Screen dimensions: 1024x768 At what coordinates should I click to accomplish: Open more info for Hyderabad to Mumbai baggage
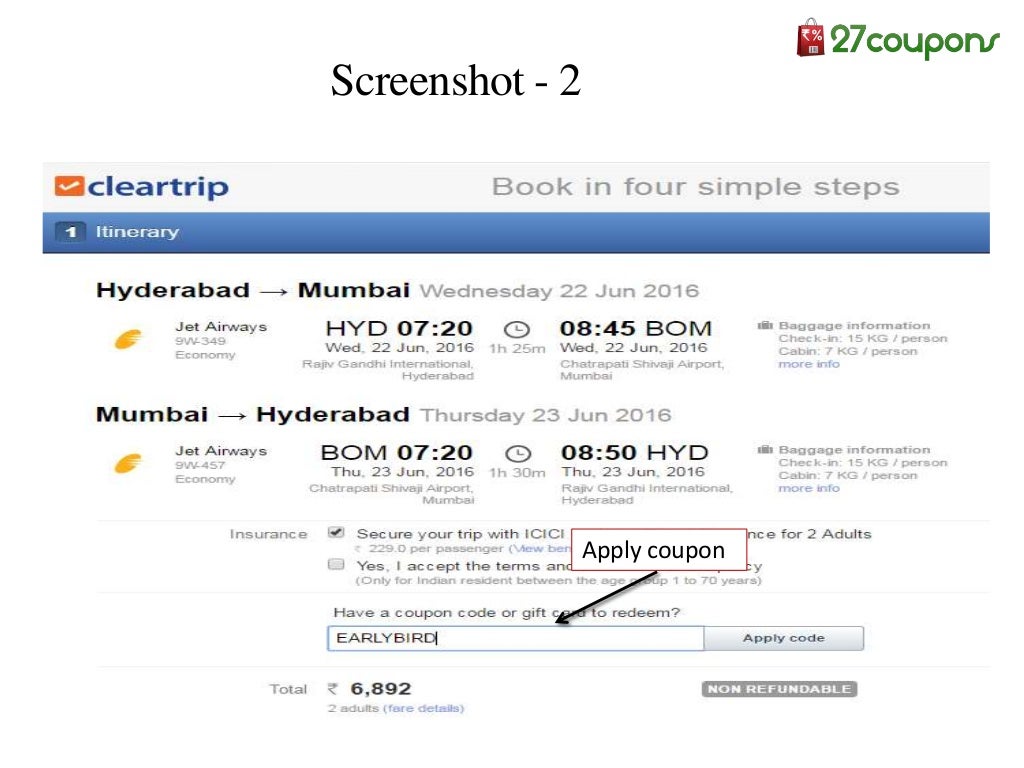click(808, 364)
